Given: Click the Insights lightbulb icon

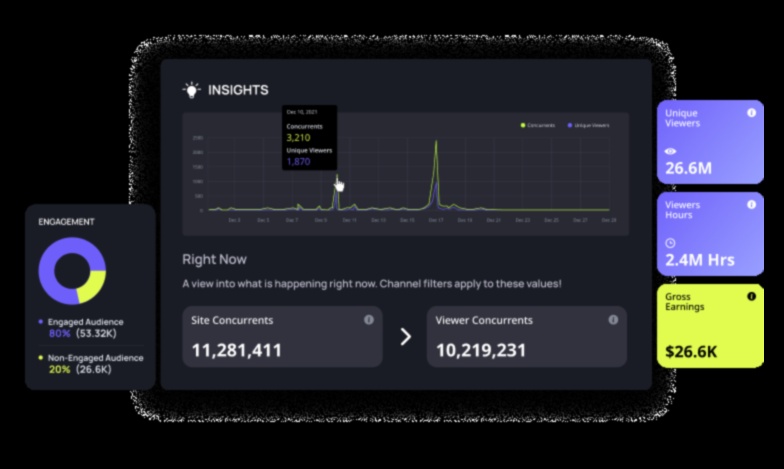Looking at the screenshot, I should 191,90.
